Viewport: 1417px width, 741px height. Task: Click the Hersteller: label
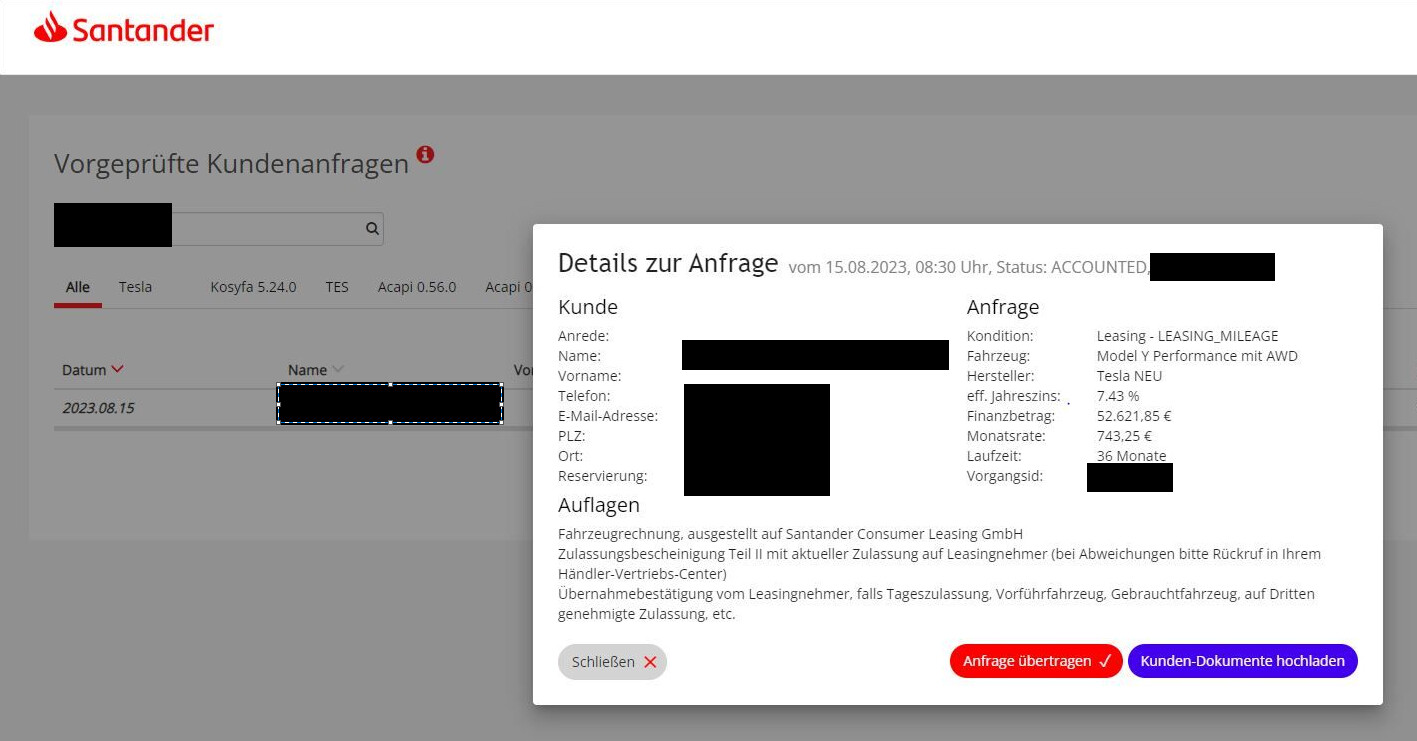[1000, 376]
